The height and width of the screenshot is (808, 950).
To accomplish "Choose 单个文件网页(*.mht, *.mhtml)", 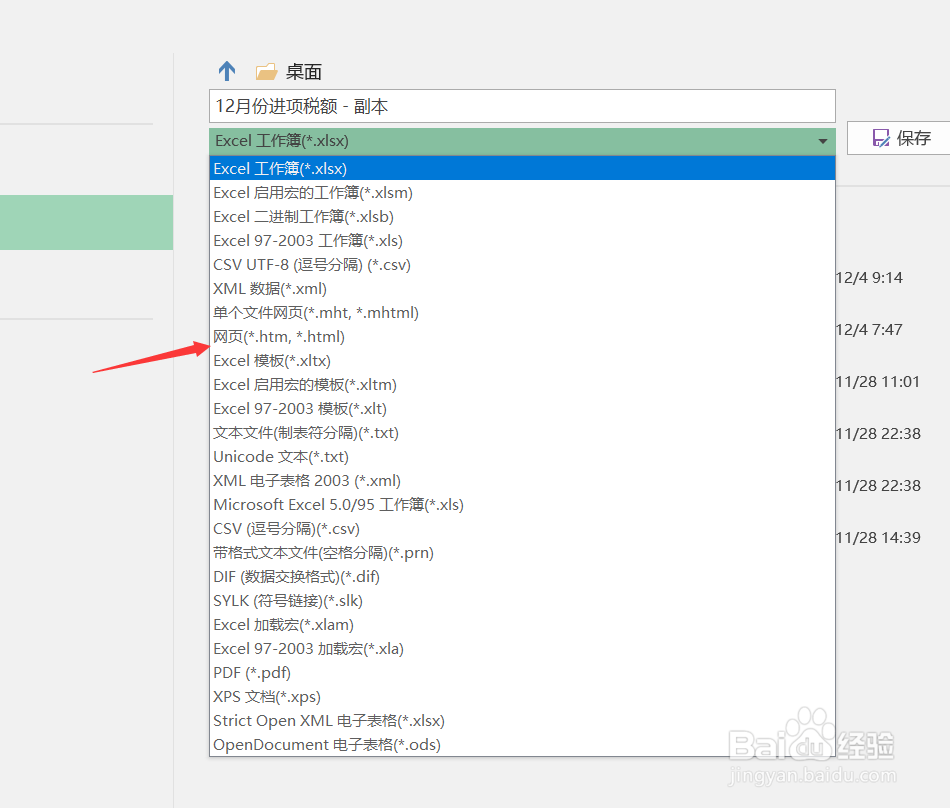I will coord(522,313).
